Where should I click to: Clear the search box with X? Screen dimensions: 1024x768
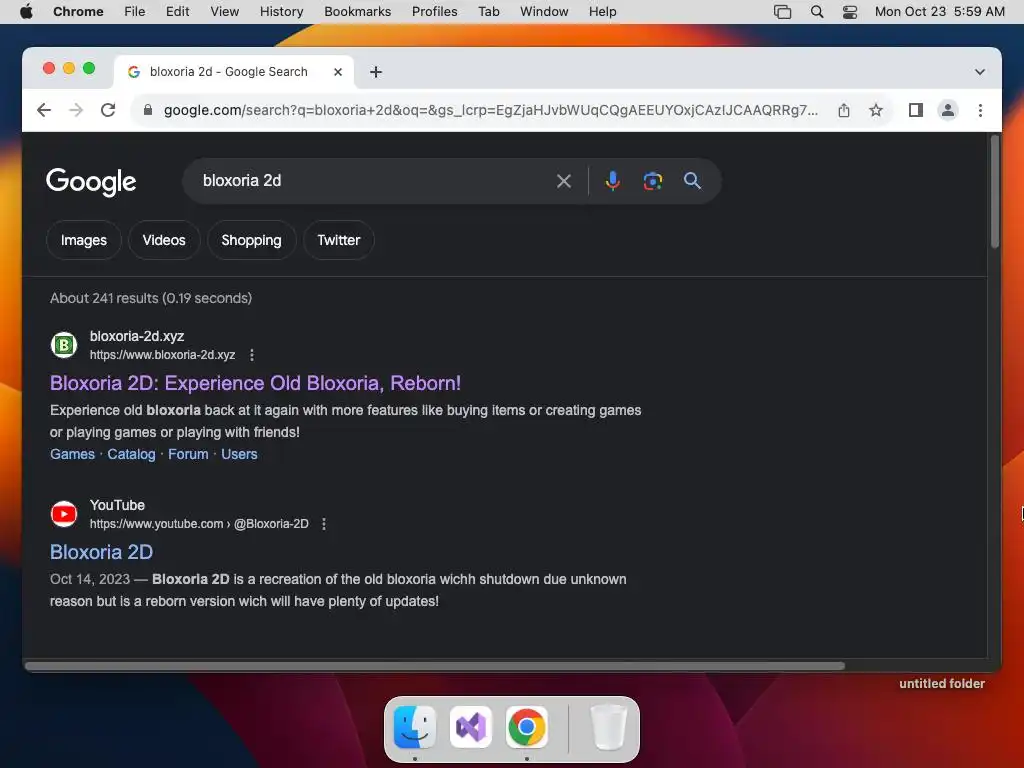pos(564,181)
